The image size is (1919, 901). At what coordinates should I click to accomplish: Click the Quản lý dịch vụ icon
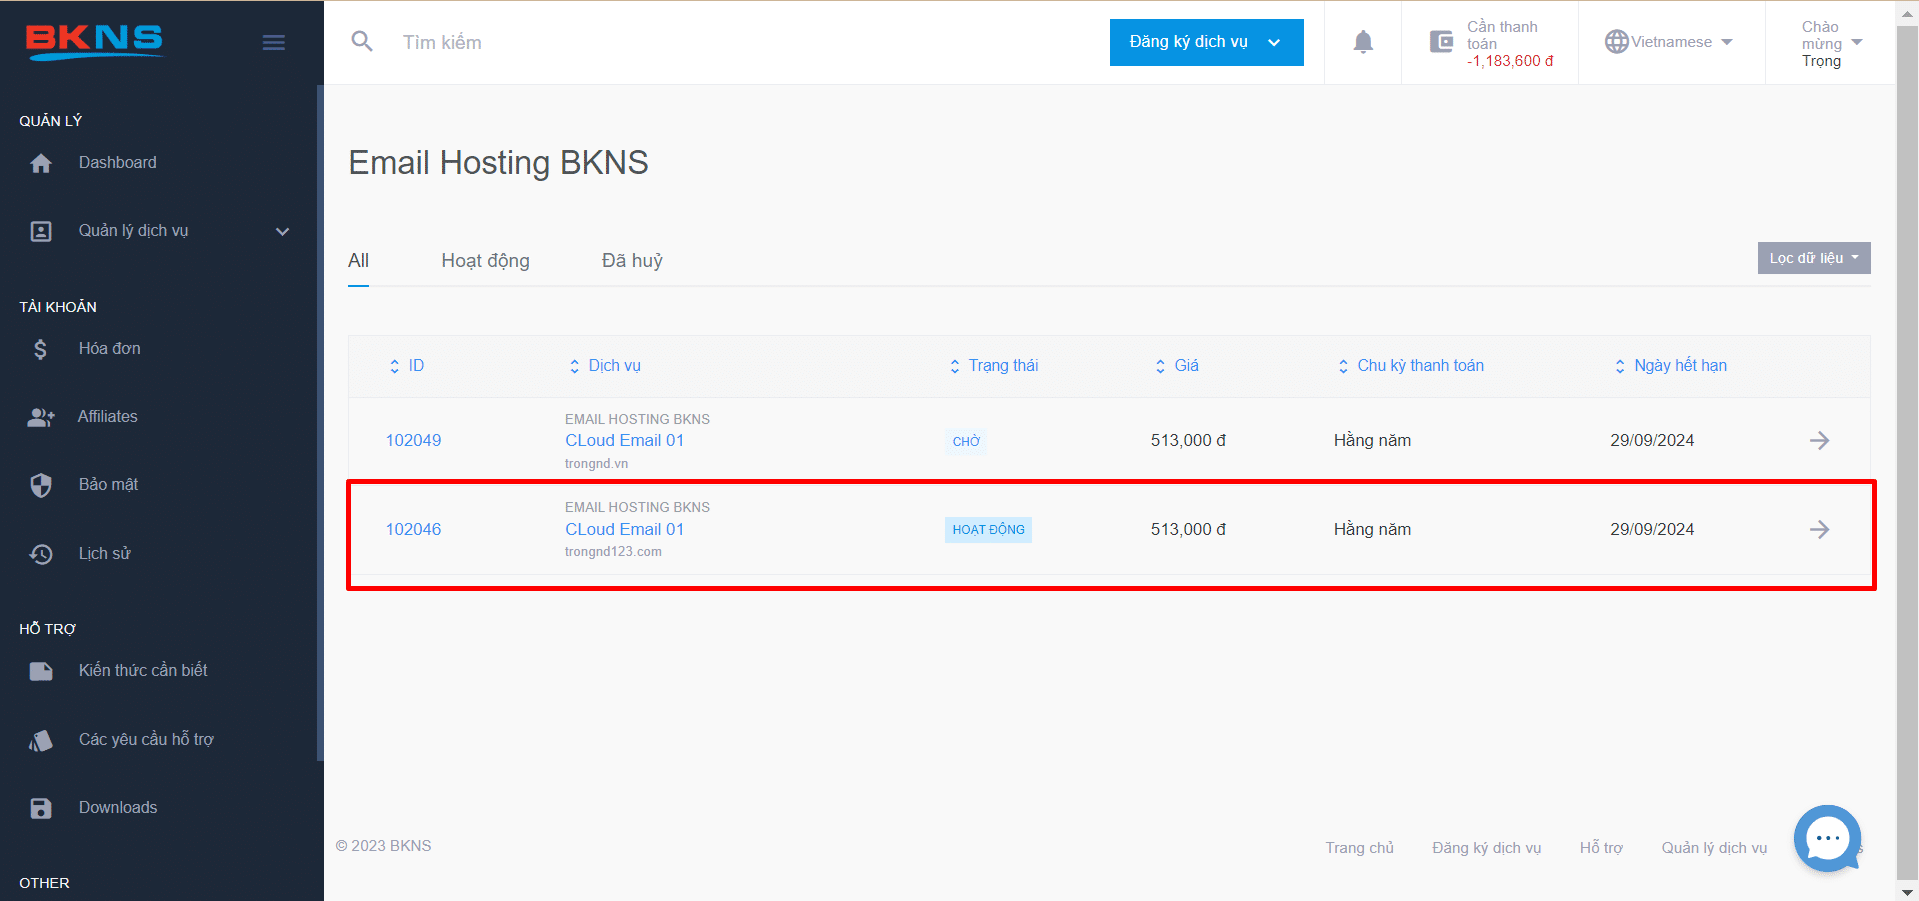[41, 231]
